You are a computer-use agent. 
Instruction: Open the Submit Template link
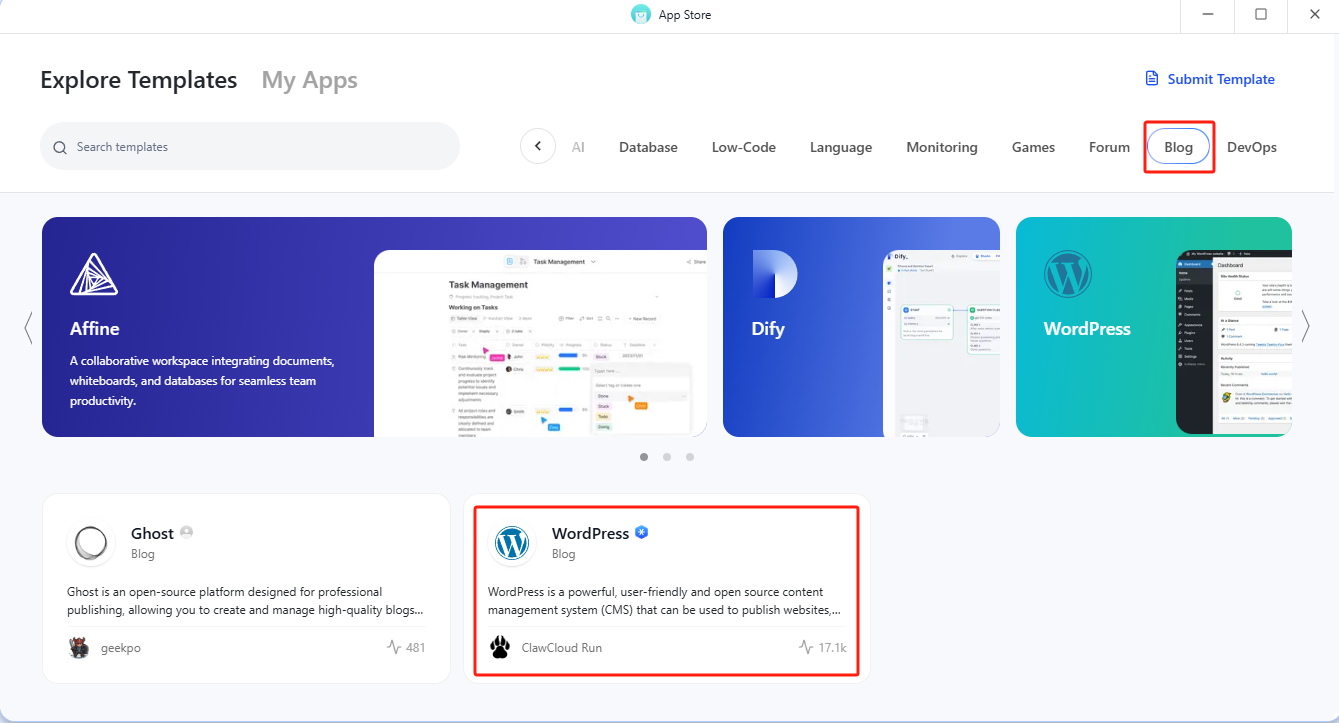1209,79
